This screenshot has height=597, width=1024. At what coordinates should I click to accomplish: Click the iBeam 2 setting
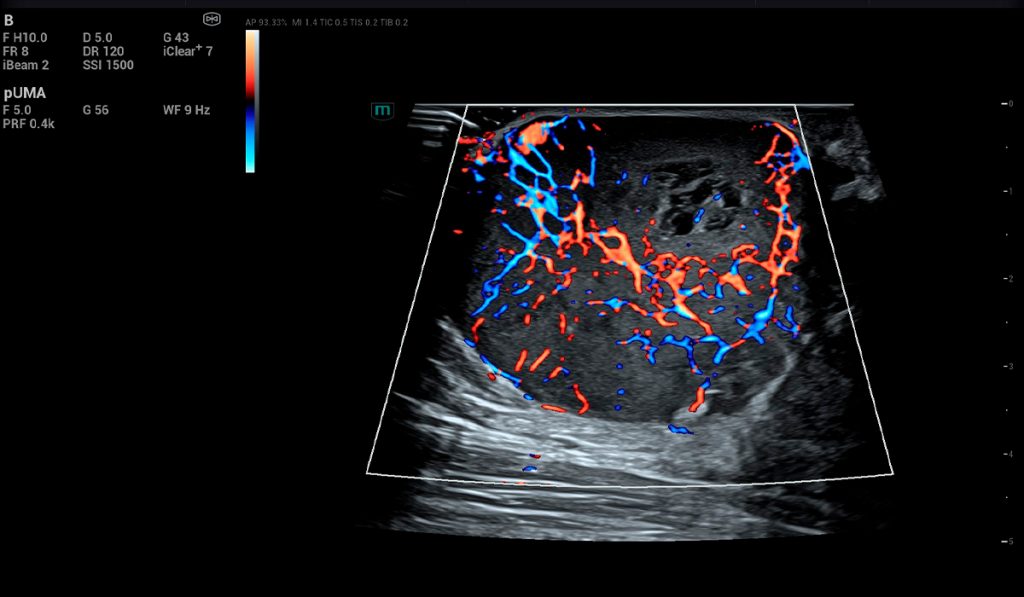tap(26, 65)
